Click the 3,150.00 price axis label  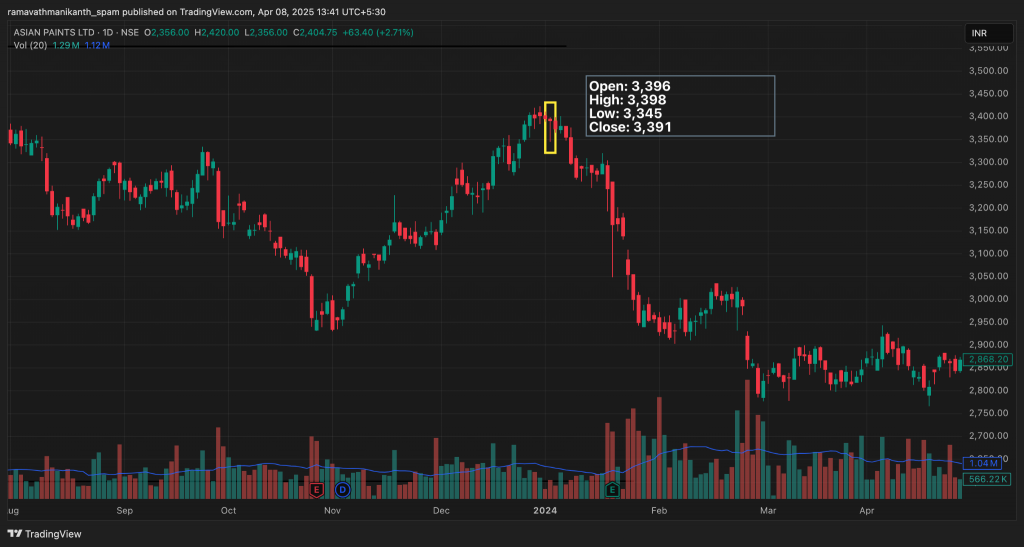coord(989,230)
